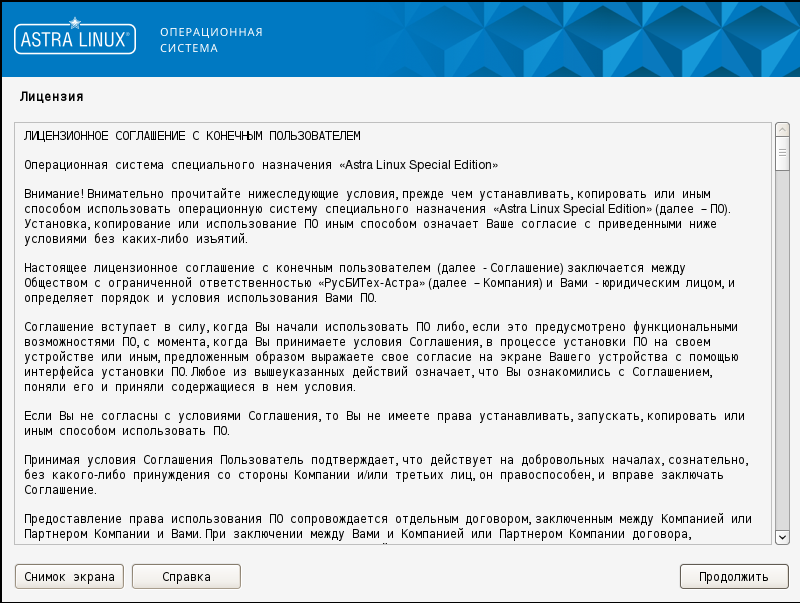Click the line mentioning «Astra Linux Special Edition» назначения

pyautogui.click(x=261, y=165)
